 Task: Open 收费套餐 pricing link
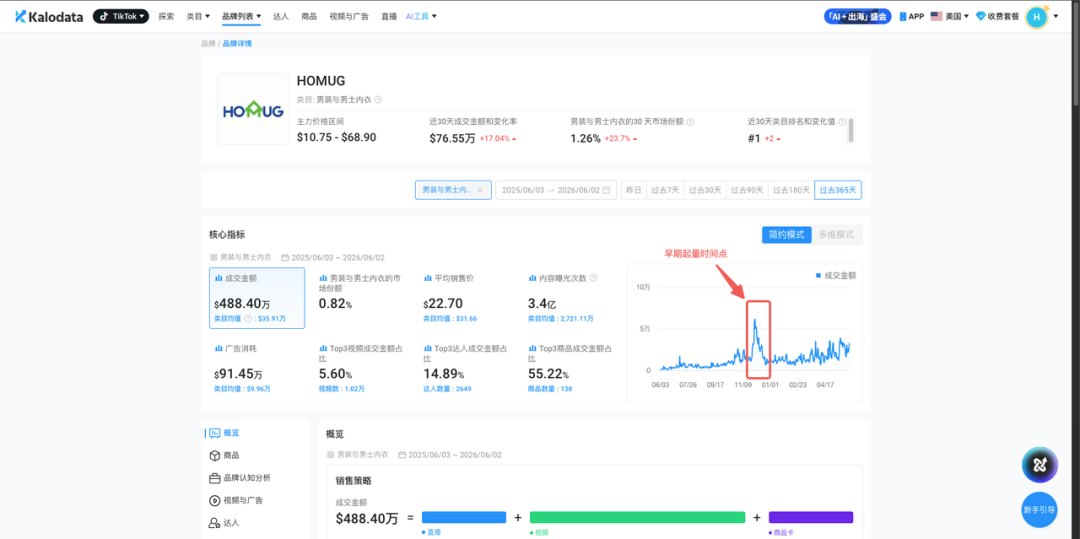(997, 16)
